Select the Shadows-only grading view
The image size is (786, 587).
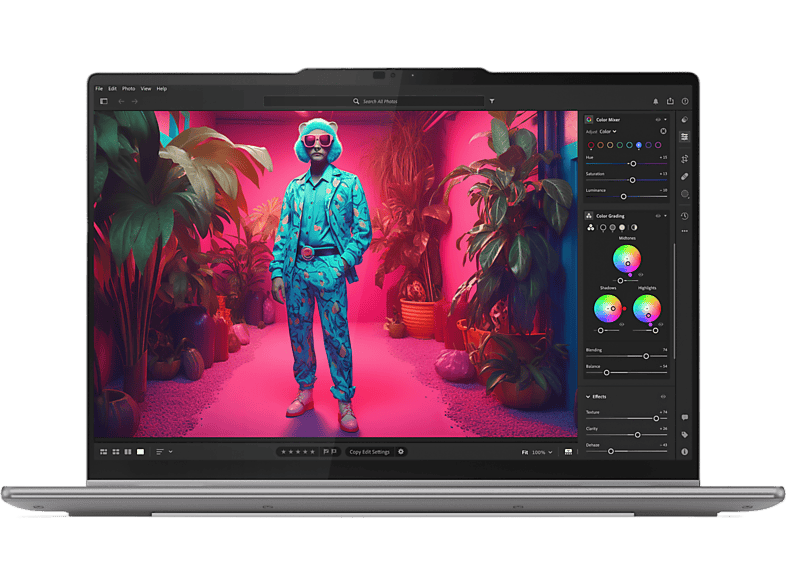pos(603,228)
